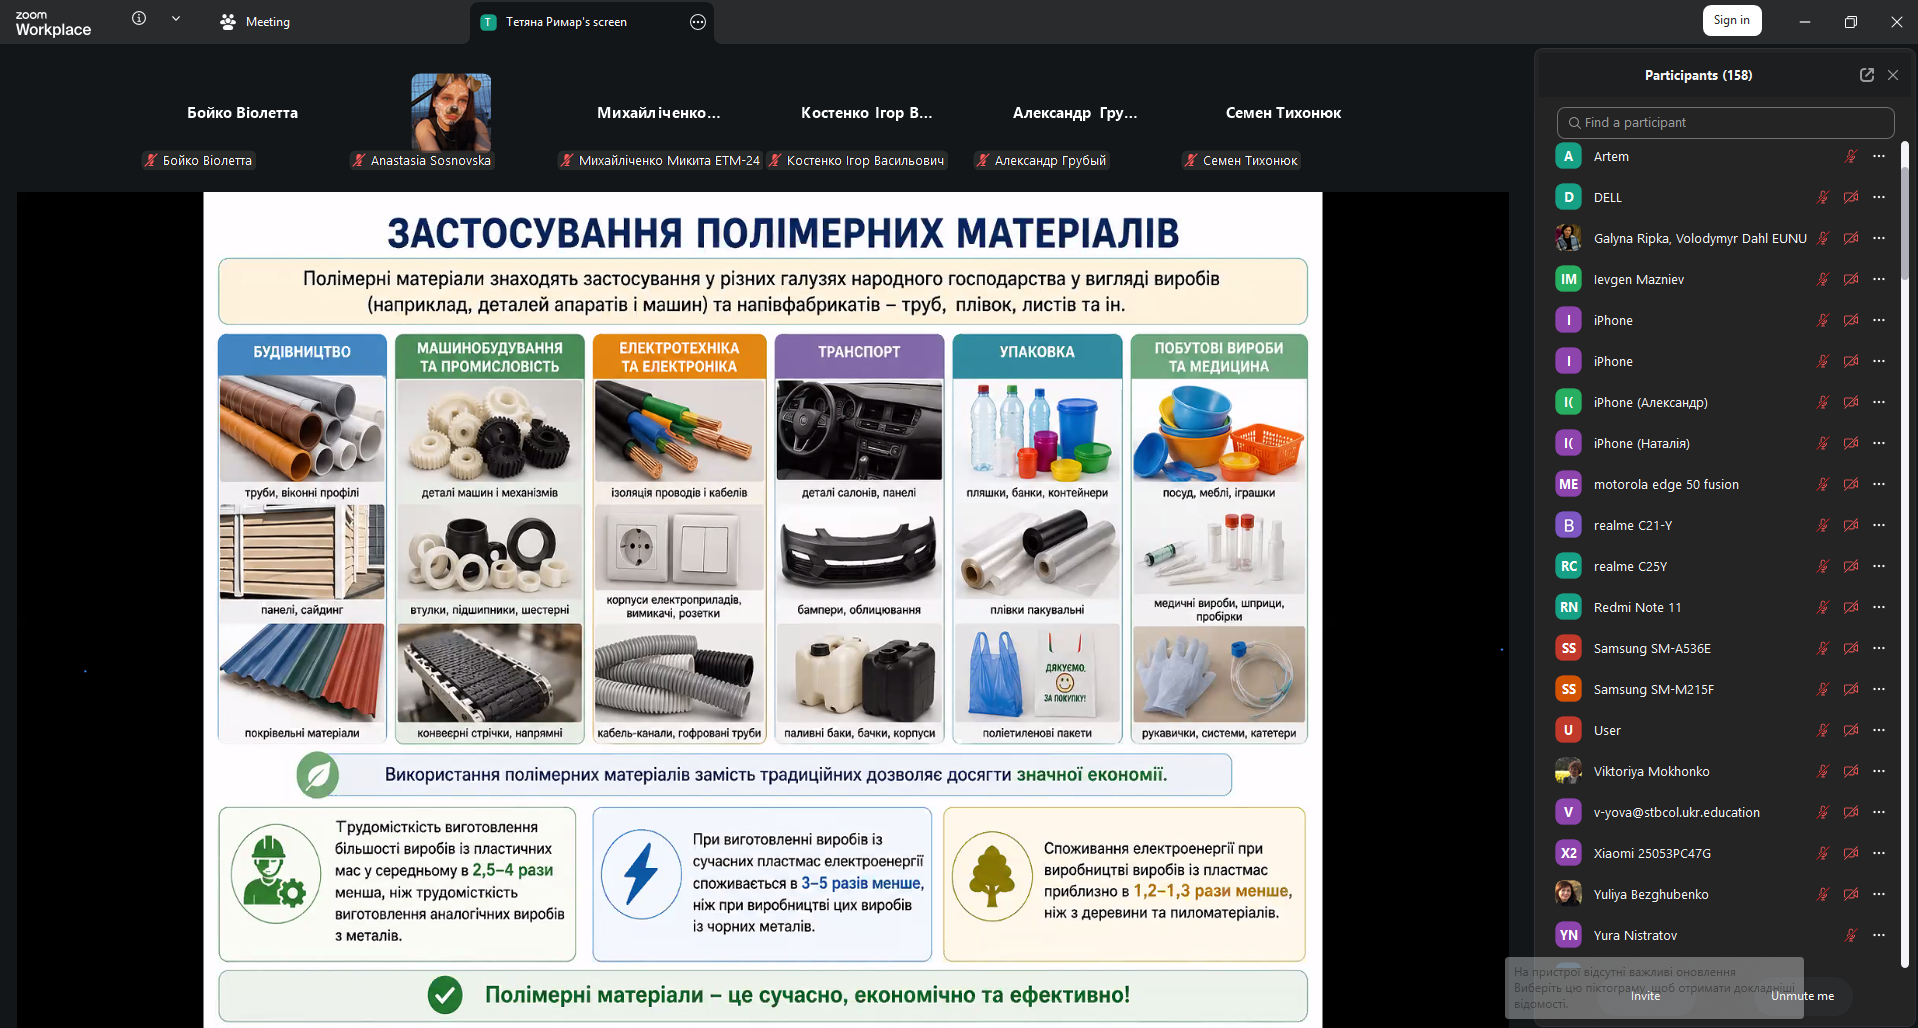Screen dimensions: 1918x1028
Task: Click muted microphone icon for Artem
Action: click(1851, 156)
